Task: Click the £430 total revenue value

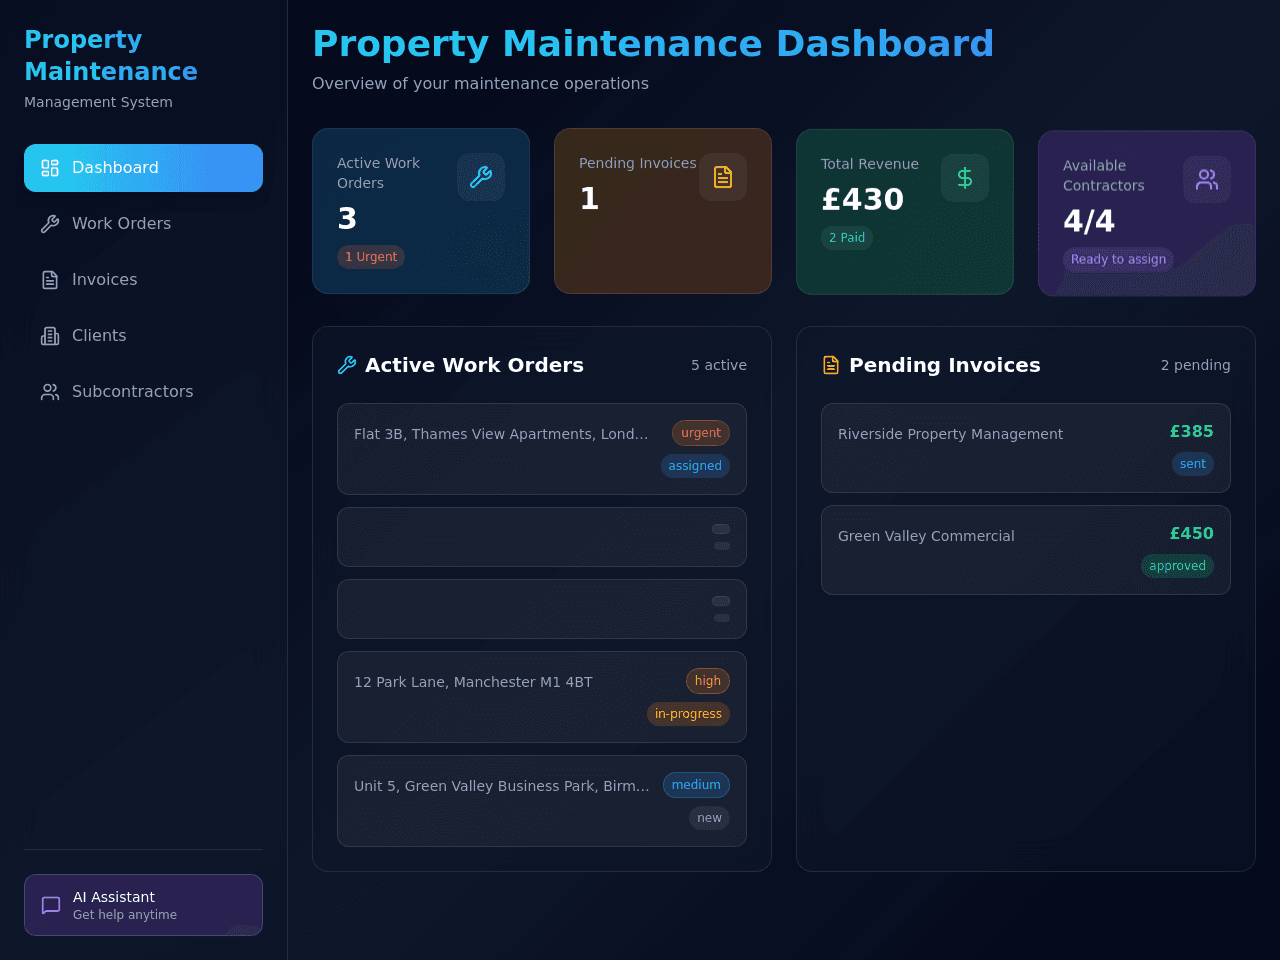Action: pyautogui.click(x=863, y=200)
